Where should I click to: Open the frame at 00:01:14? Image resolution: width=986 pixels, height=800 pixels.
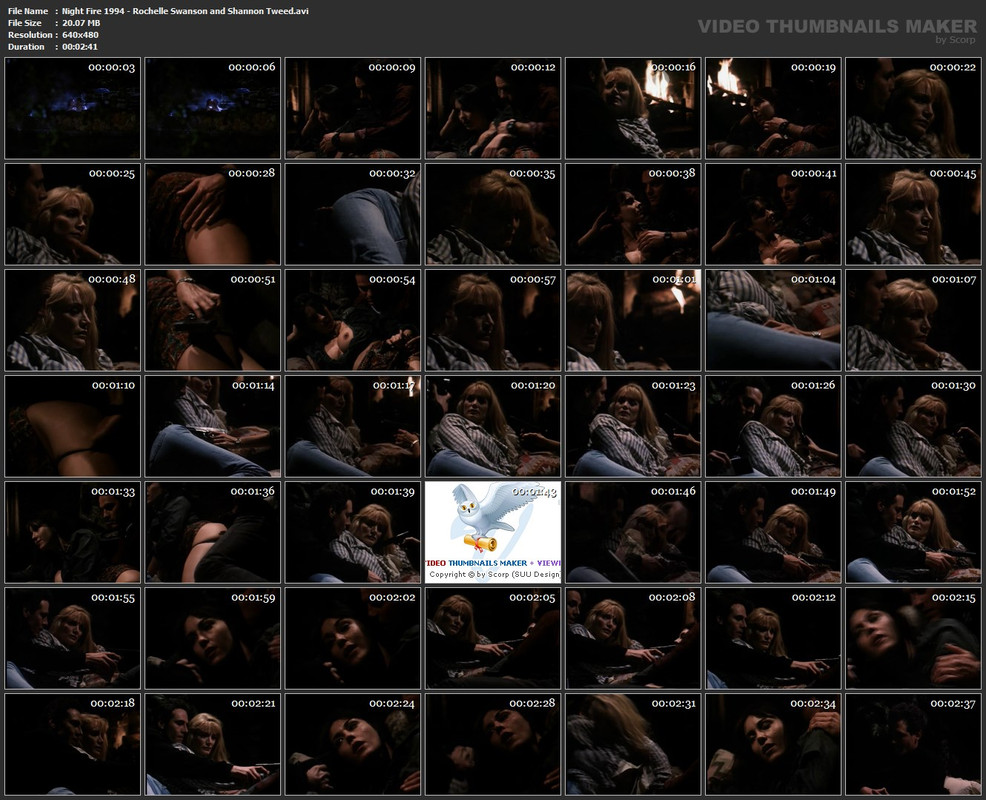pos(213,426)
